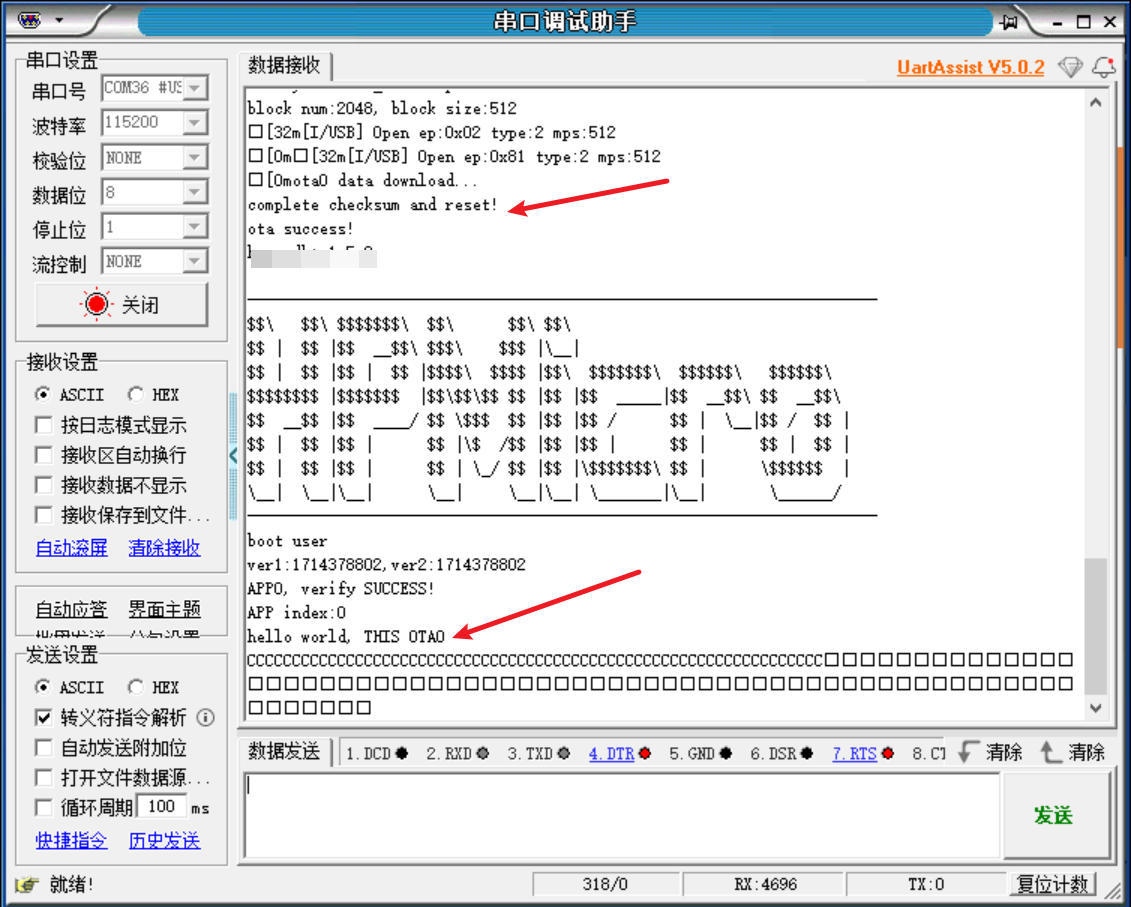The width and height of the screenshot is (1131, 907).
Task: Click the 'ota success!' log line
Action: coord(300,229)
